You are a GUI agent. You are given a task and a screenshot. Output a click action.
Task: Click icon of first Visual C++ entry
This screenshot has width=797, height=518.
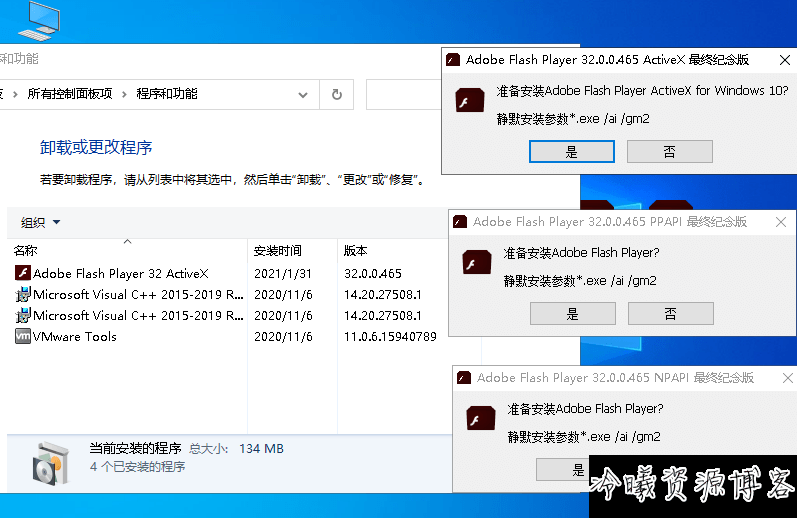[x=22, y=294]
